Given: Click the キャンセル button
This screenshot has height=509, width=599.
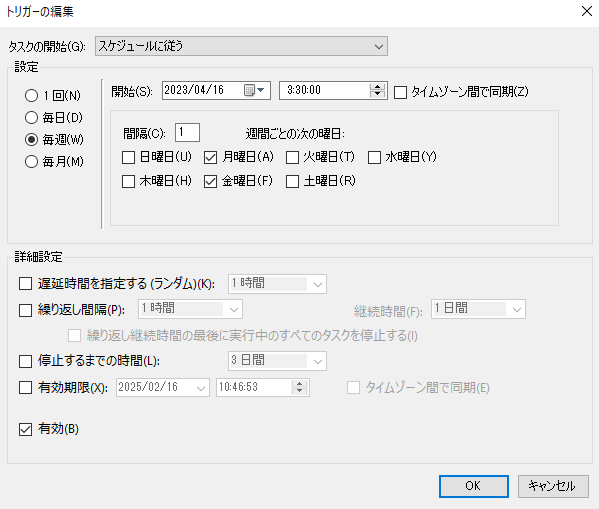Looking at the screenshot, I should click(x=553, y=486).
